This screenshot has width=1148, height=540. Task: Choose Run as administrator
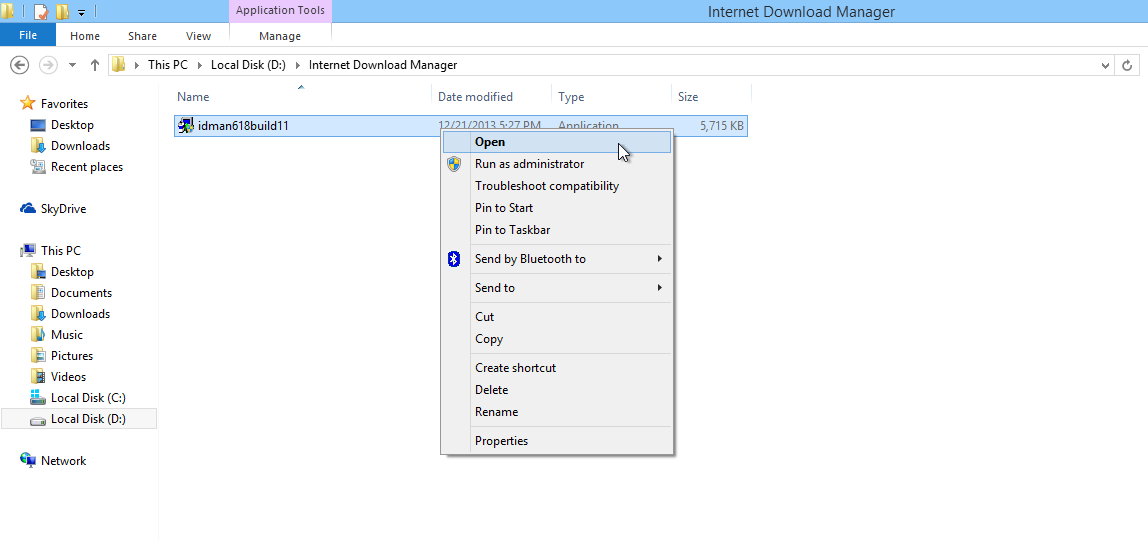click(x=556, y=164)
